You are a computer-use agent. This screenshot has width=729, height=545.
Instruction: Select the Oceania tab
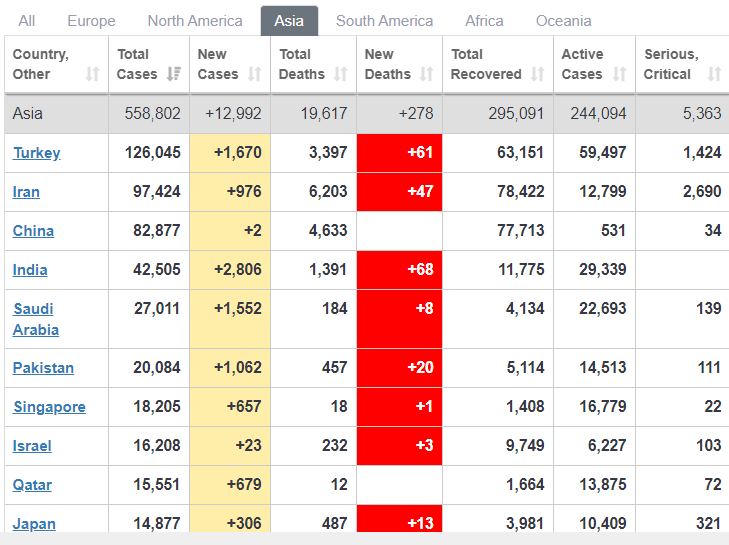563,21
